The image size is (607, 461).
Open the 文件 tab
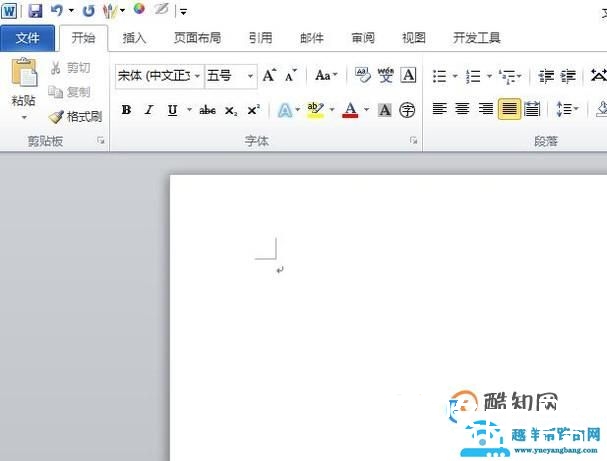27,38
